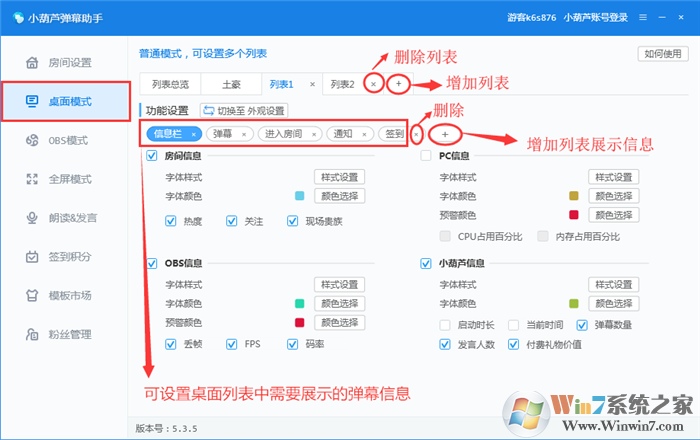This screenshot has height=440, width=700.
Task: Uncheck the 弹幕数量 checkbox
Action: (582, 325)
